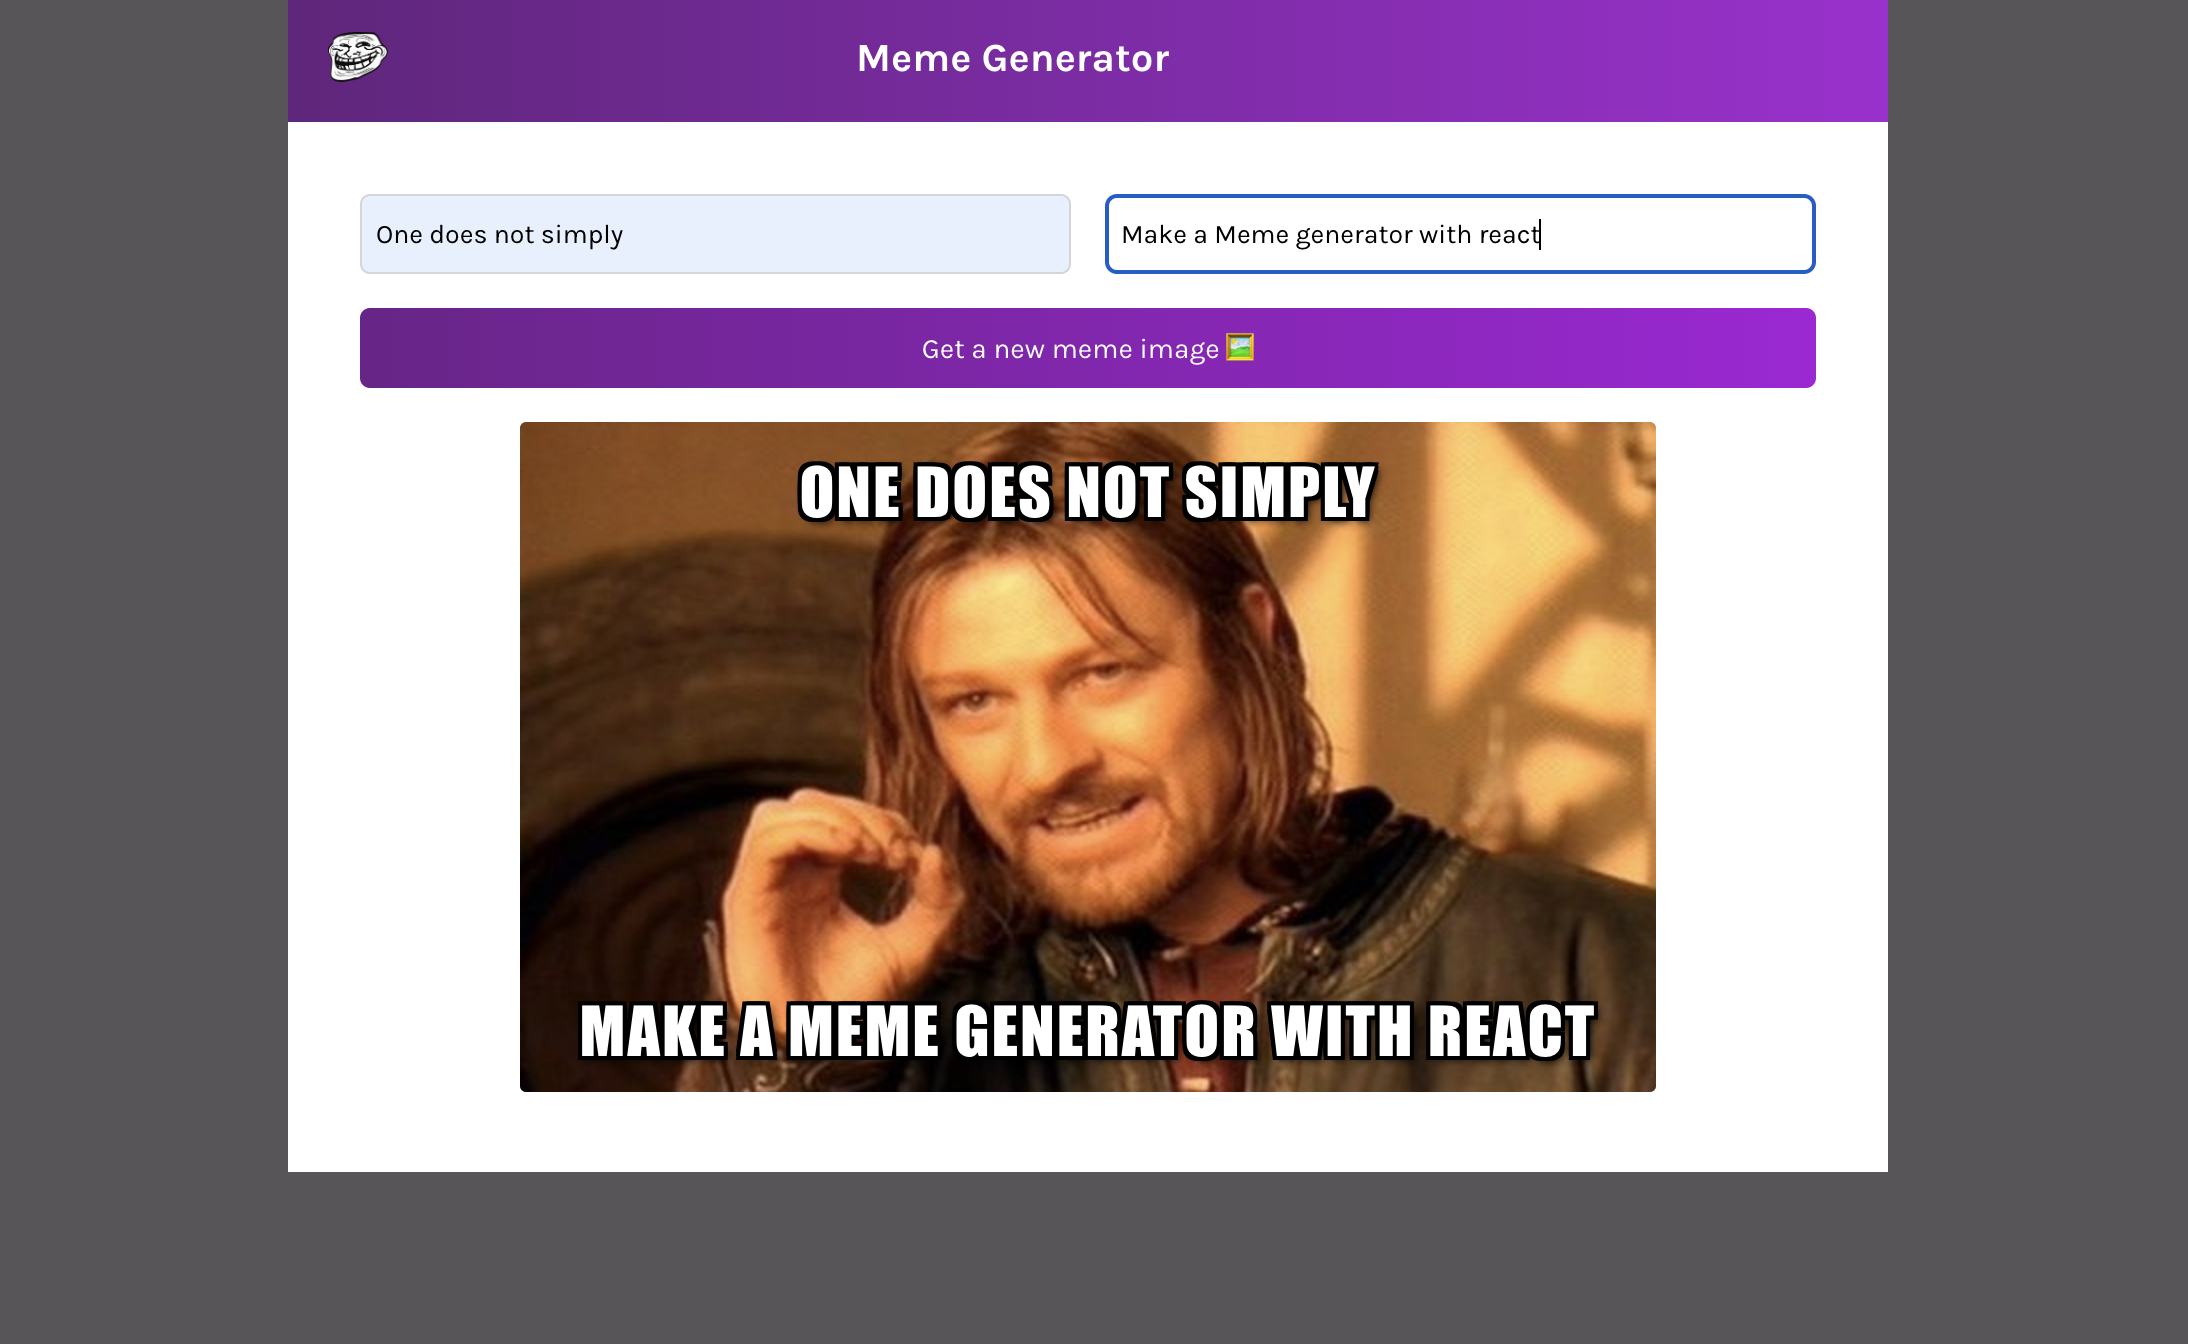
Task: Click the Meme Generator header title
Action: pyautogui.click(x=1013, y=58)
